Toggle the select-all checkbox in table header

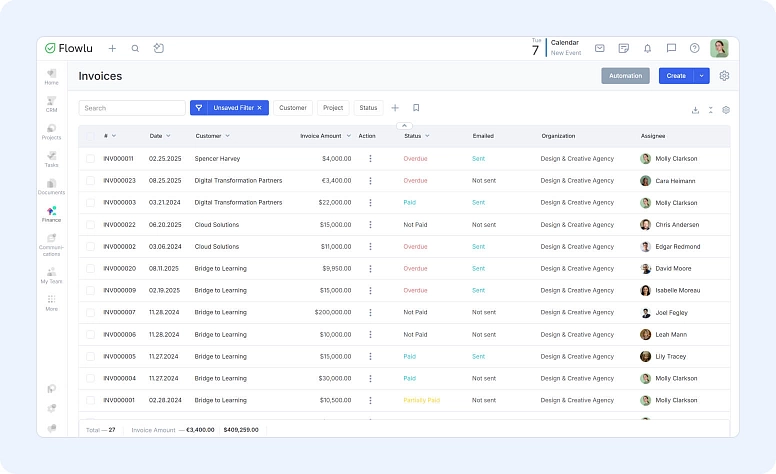pyautogui.click(x=90, y=135)
